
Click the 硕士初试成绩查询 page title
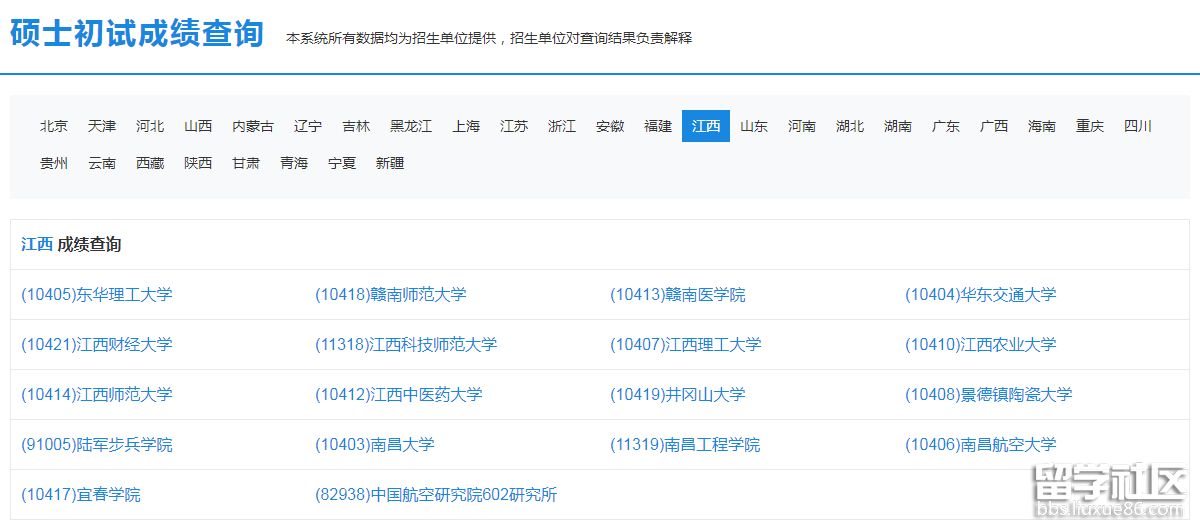[137, 33]
